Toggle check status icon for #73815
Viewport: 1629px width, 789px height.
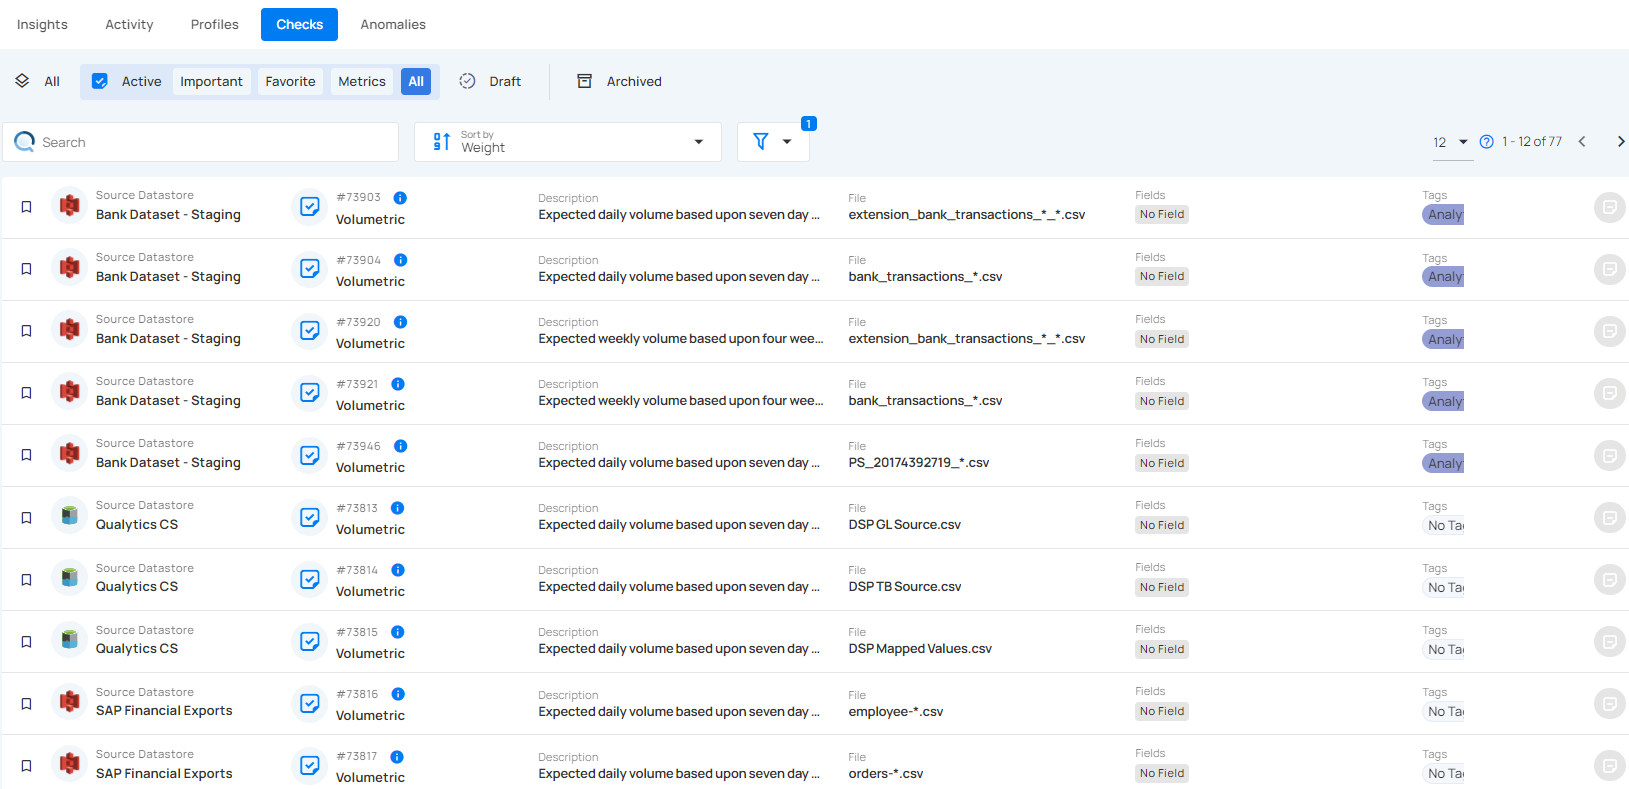point(310,641)
